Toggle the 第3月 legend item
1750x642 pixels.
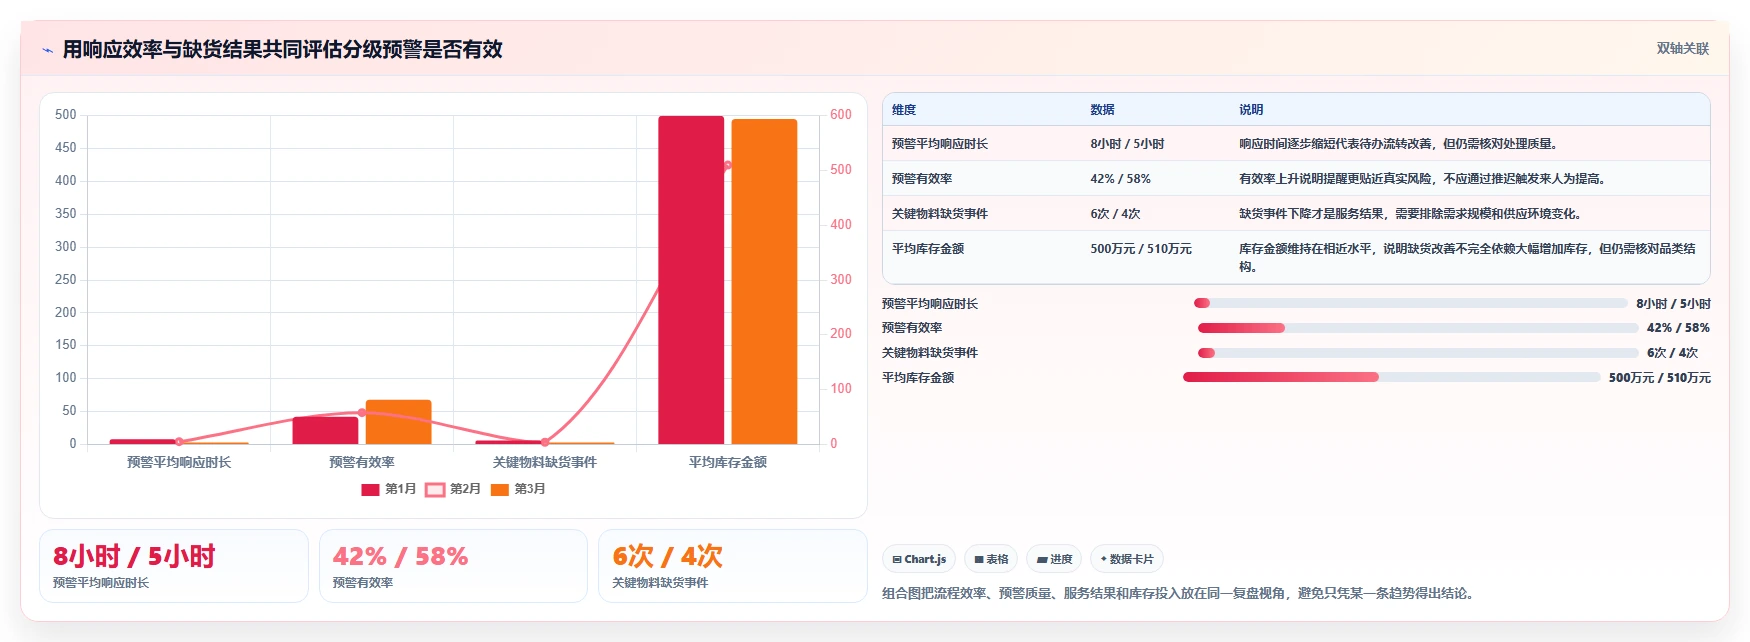click(x=518, y=489)
